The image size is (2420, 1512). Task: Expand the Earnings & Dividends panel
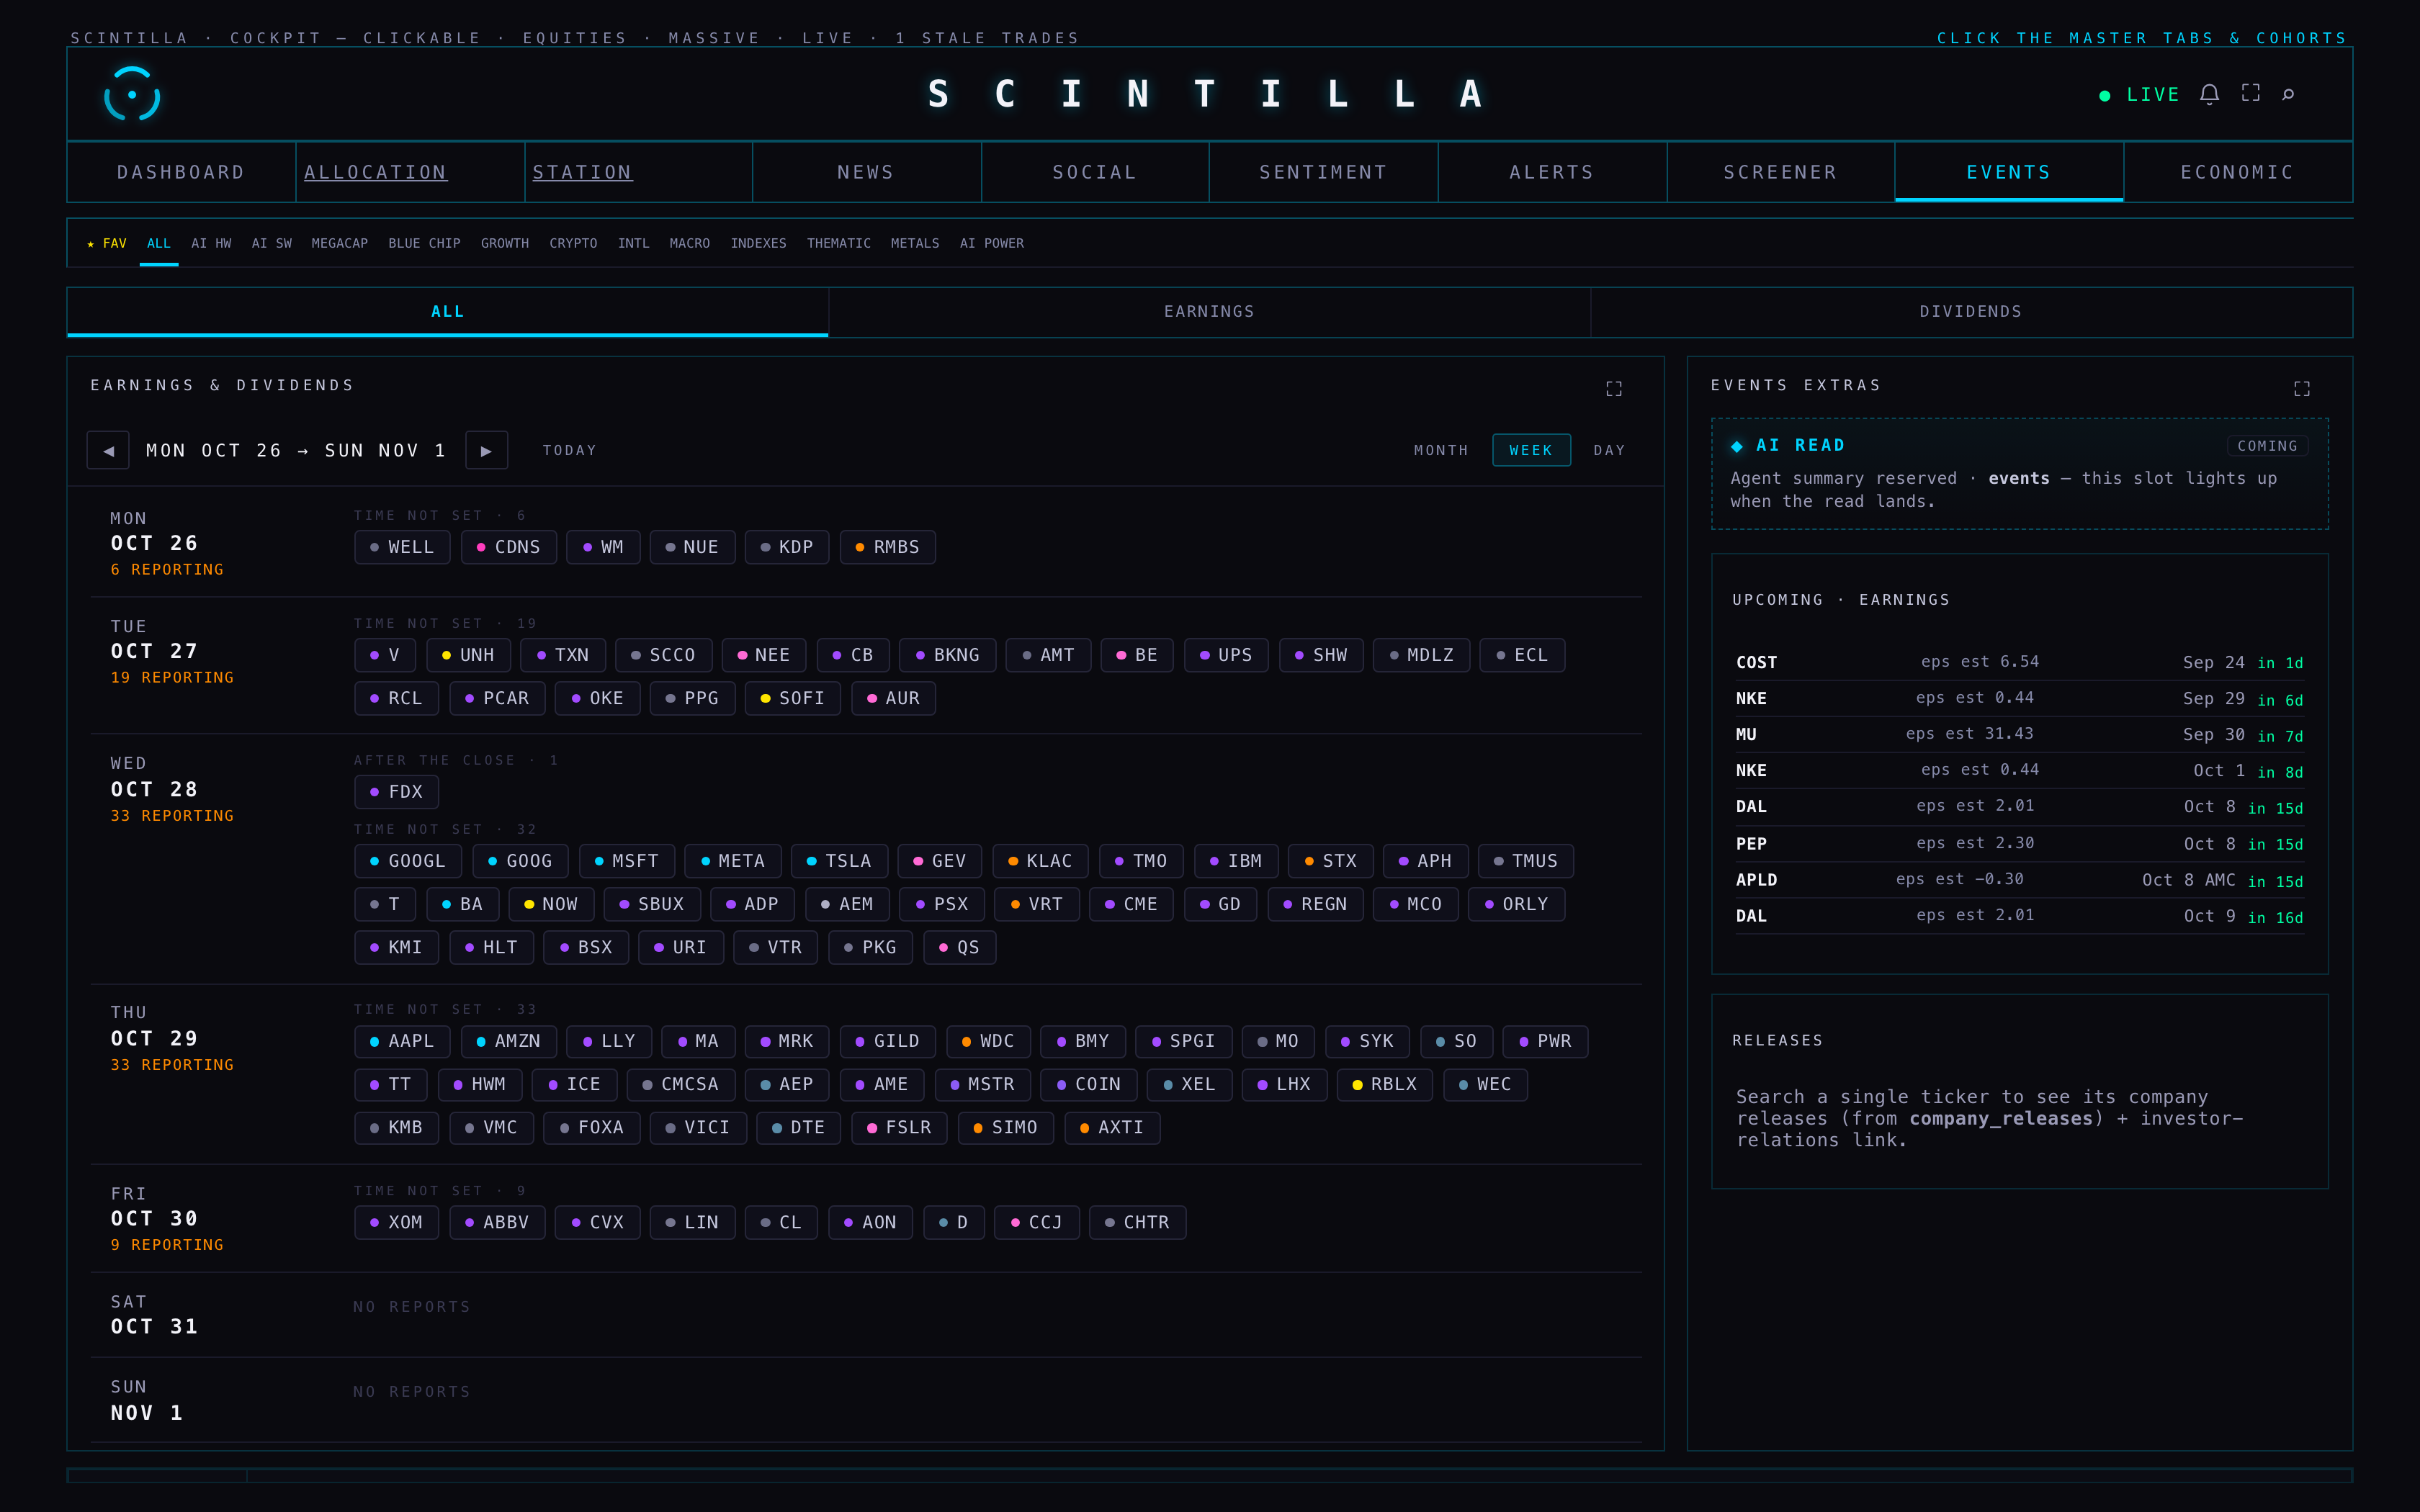[x=1613, y=388]
